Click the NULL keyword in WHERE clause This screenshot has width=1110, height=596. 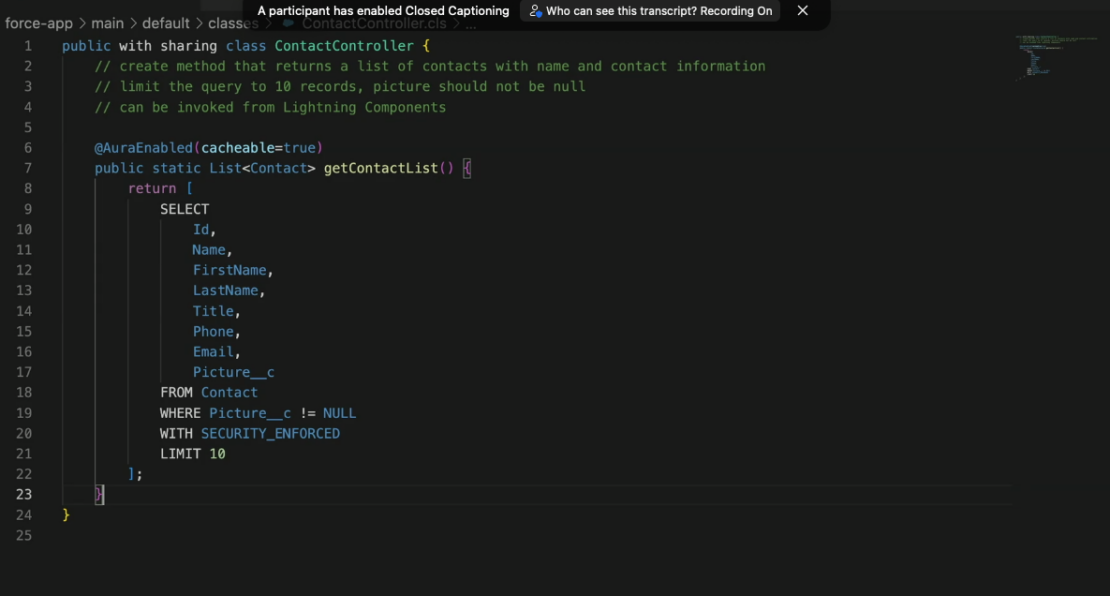point(339,413)
